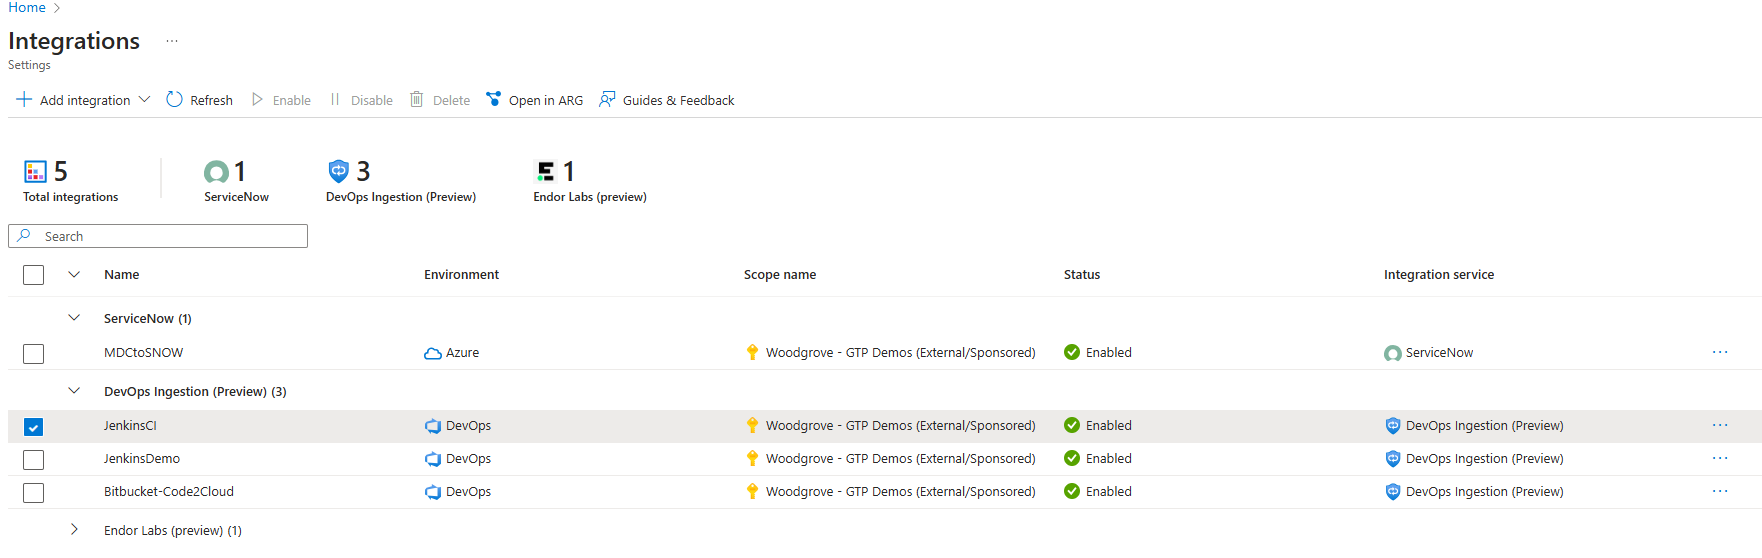Viewport: 1762px width, 558px height.
Task: Click the Enable play triangle icon
Action: click(x=257, y=99)
